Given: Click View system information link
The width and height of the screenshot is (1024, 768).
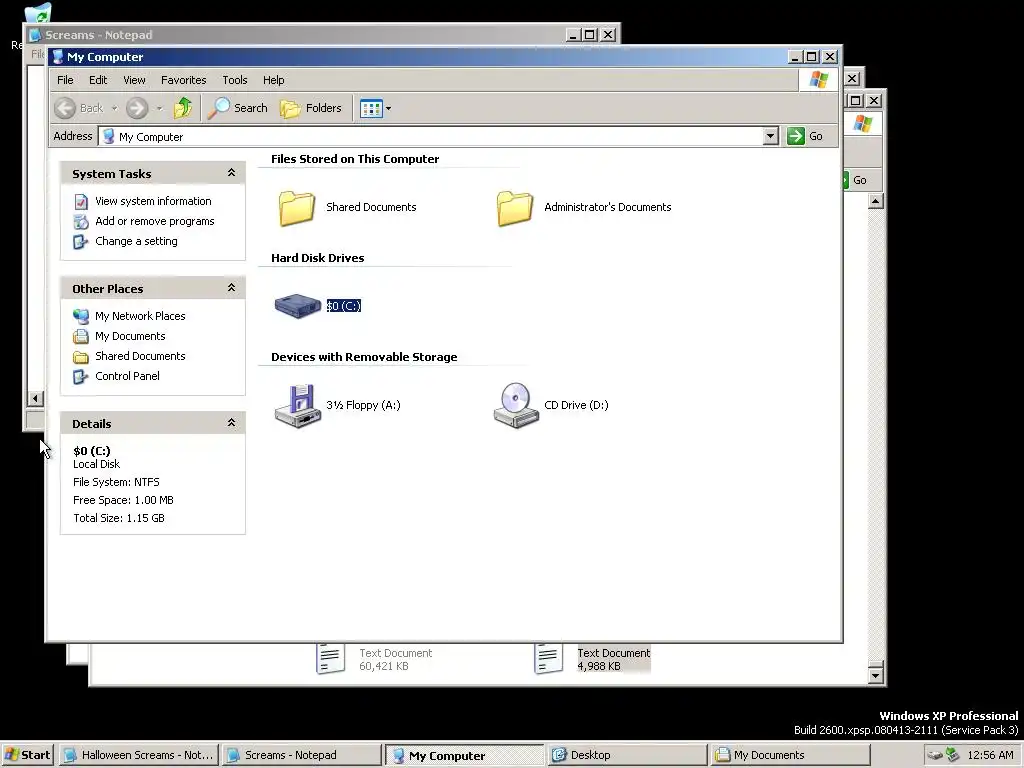Looking at the screenshot, I should 153,201.
